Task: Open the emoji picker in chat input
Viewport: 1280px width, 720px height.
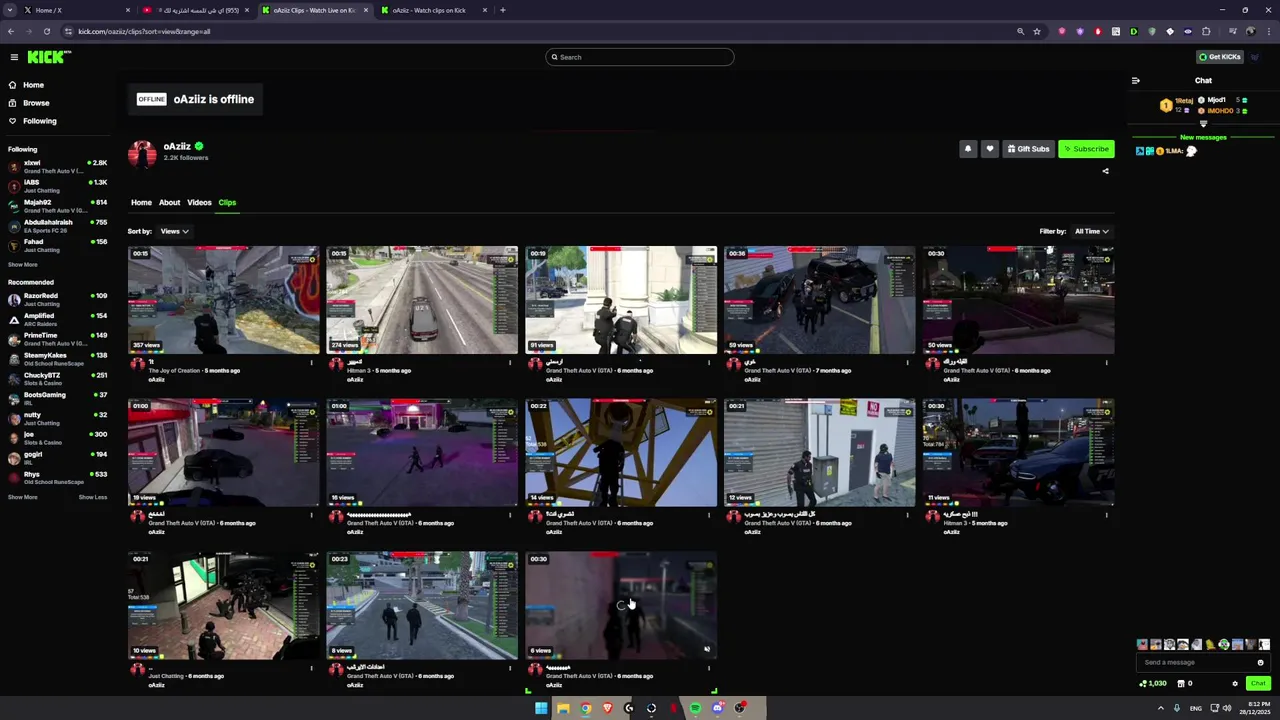Action: (x=1260, y=662)
